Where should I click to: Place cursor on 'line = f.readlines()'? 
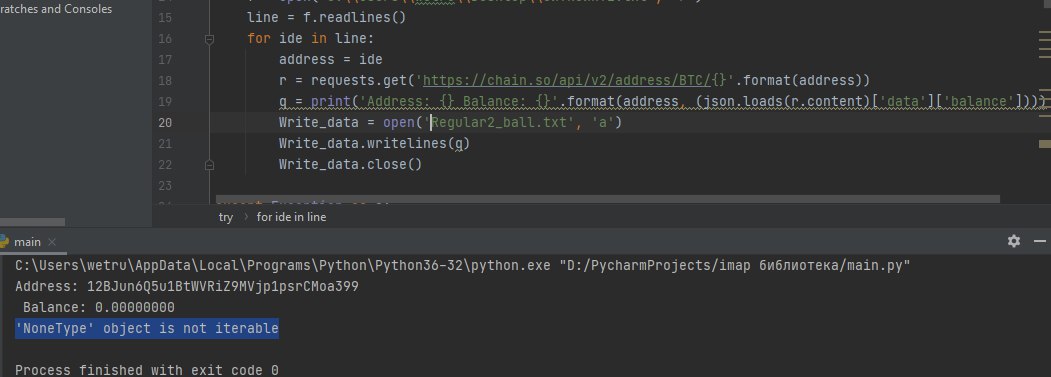tap(326, 17)
